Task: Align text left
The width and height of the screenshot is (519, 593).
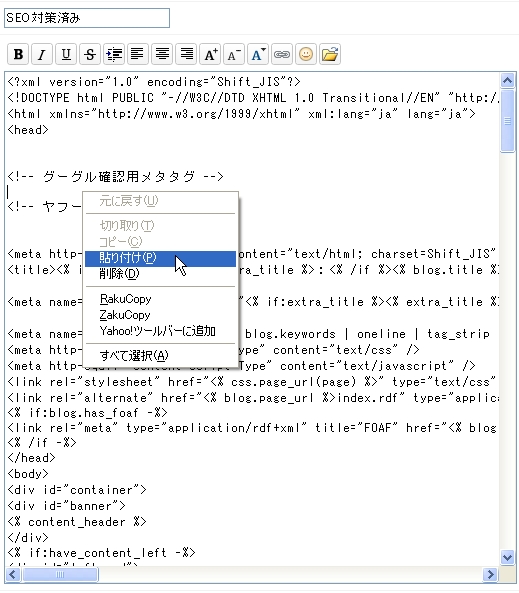Action: (x=138, y=54)
